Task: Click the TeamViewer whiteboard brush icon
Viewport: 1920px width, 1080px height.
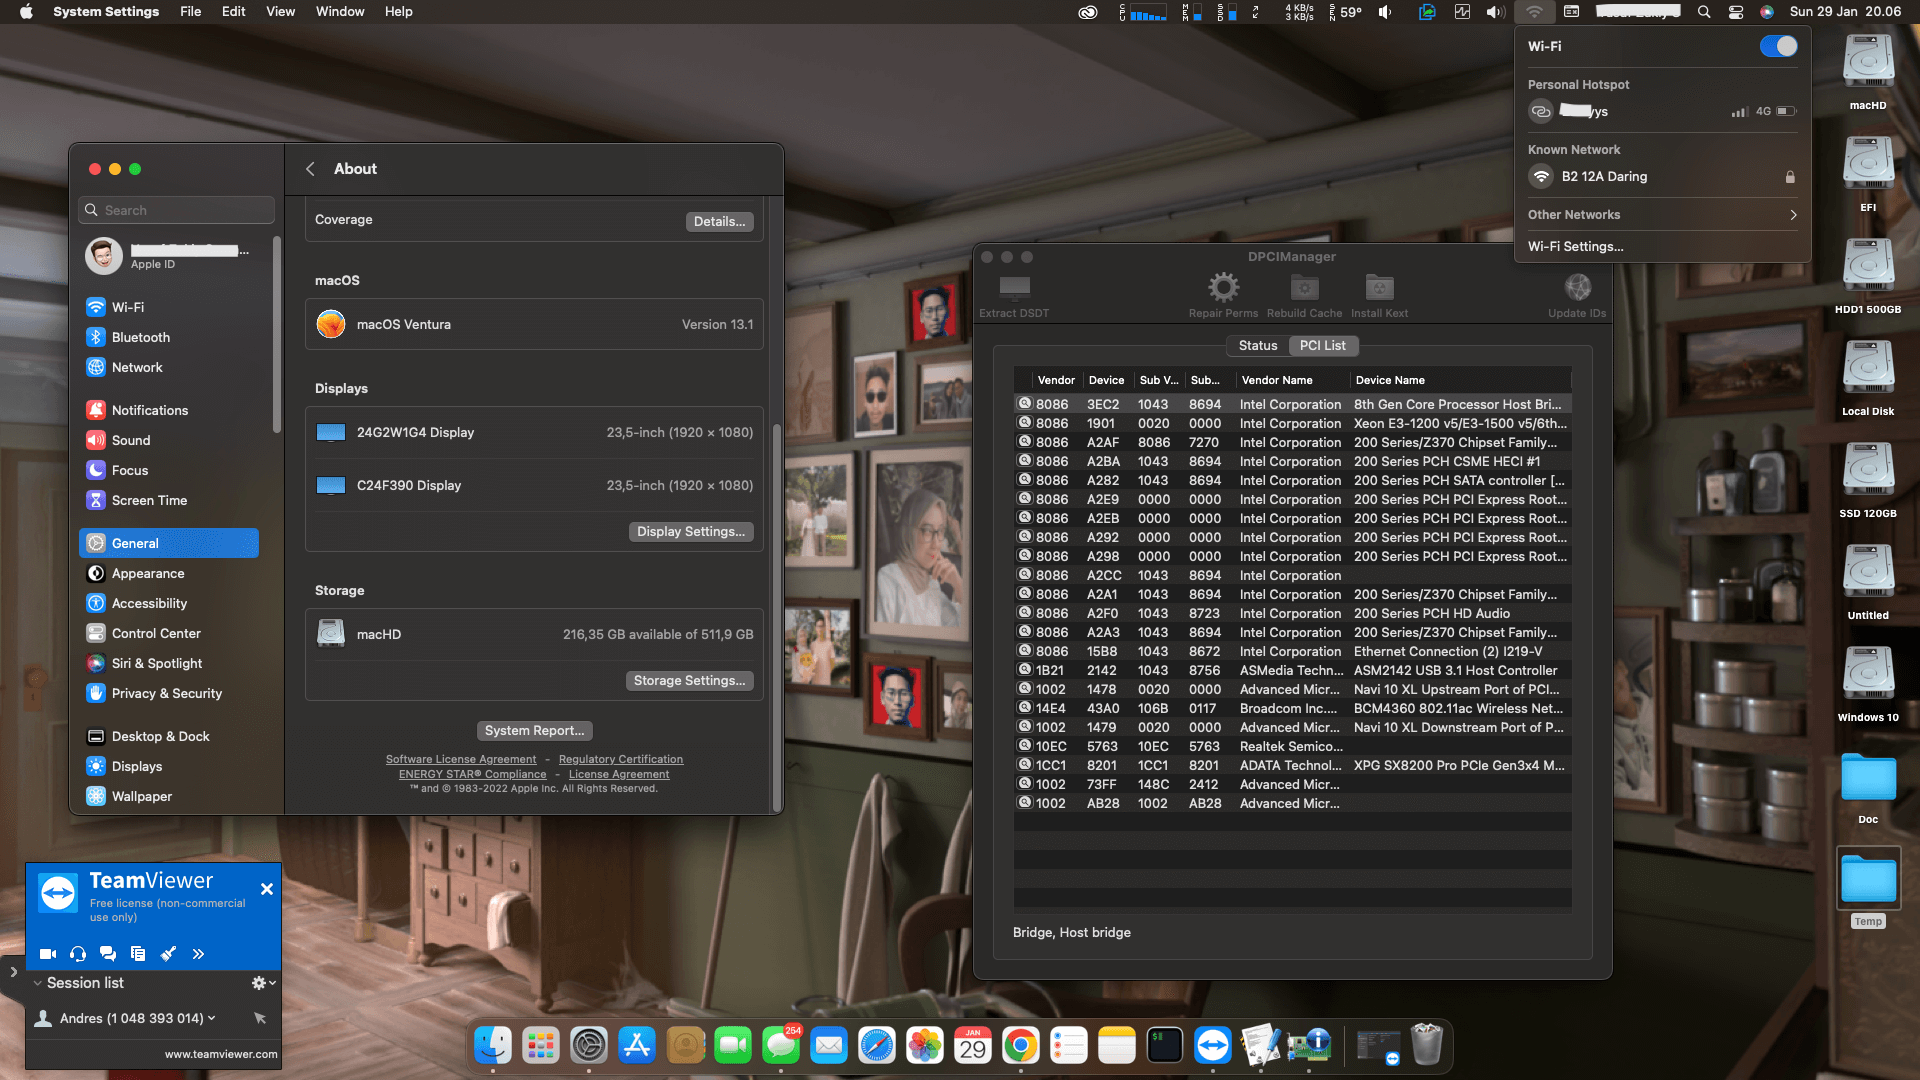Action: pyautogui.click(x=168, y=954)
